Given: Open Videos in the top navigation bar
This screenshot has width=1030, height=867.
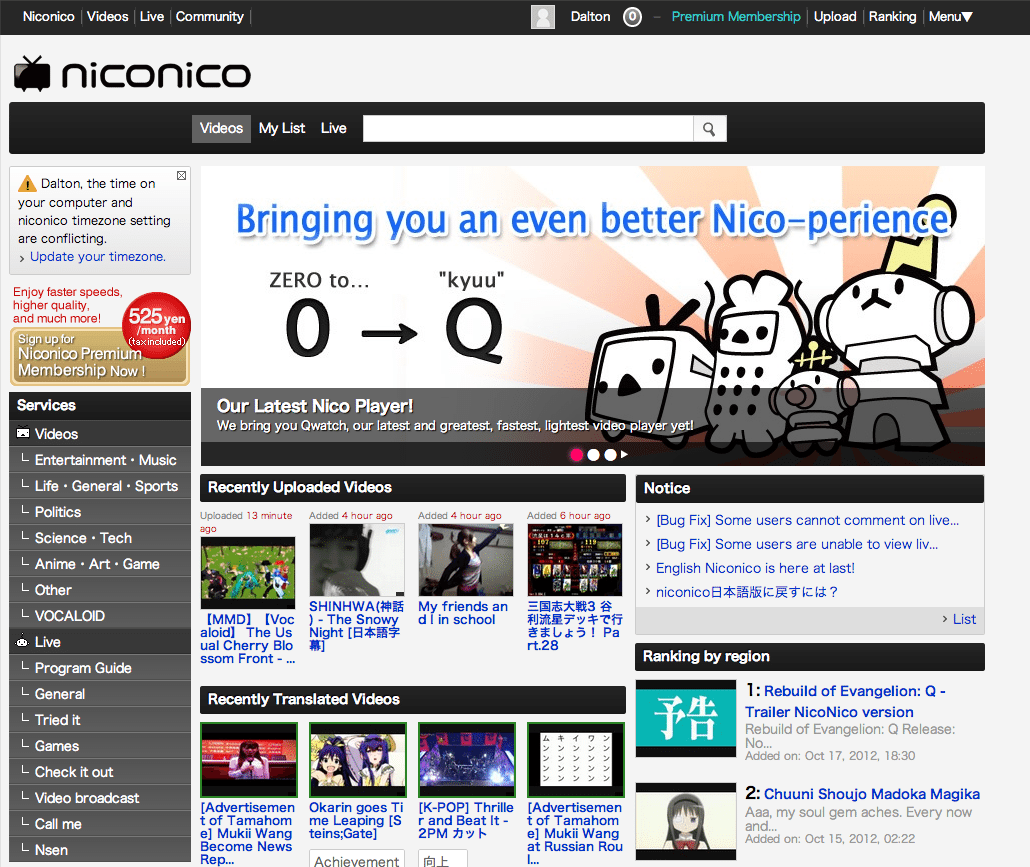Looking at the screenshot, I should [x=107, y=17].
